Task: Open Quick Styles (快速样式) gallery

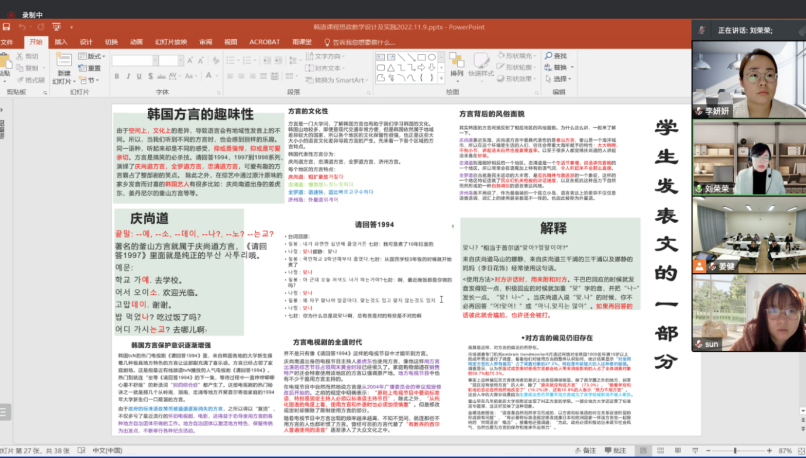Action: 480,65
